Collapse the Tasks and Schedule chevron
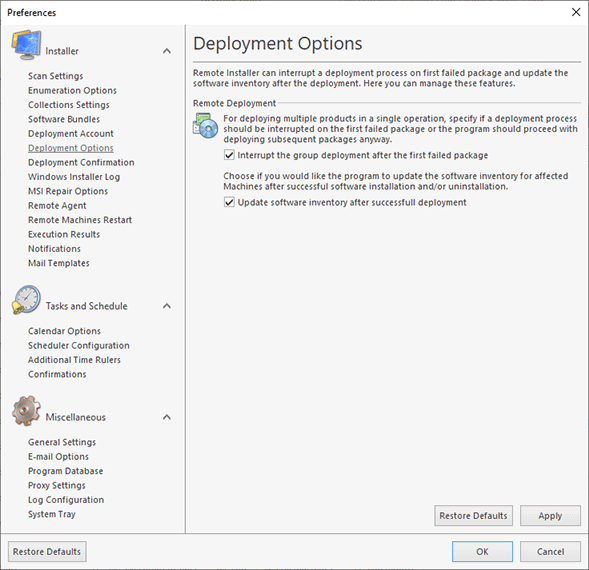The image size is (589, 570). (167, 306)
